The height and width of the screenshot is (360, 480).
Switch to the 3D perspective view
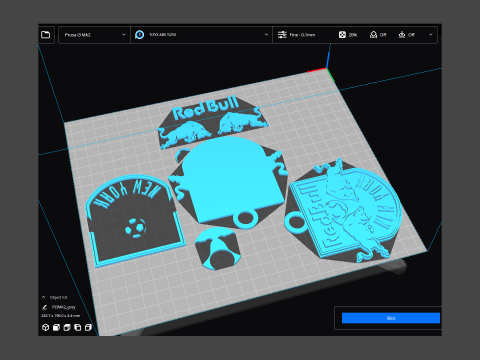click(46, 327)
